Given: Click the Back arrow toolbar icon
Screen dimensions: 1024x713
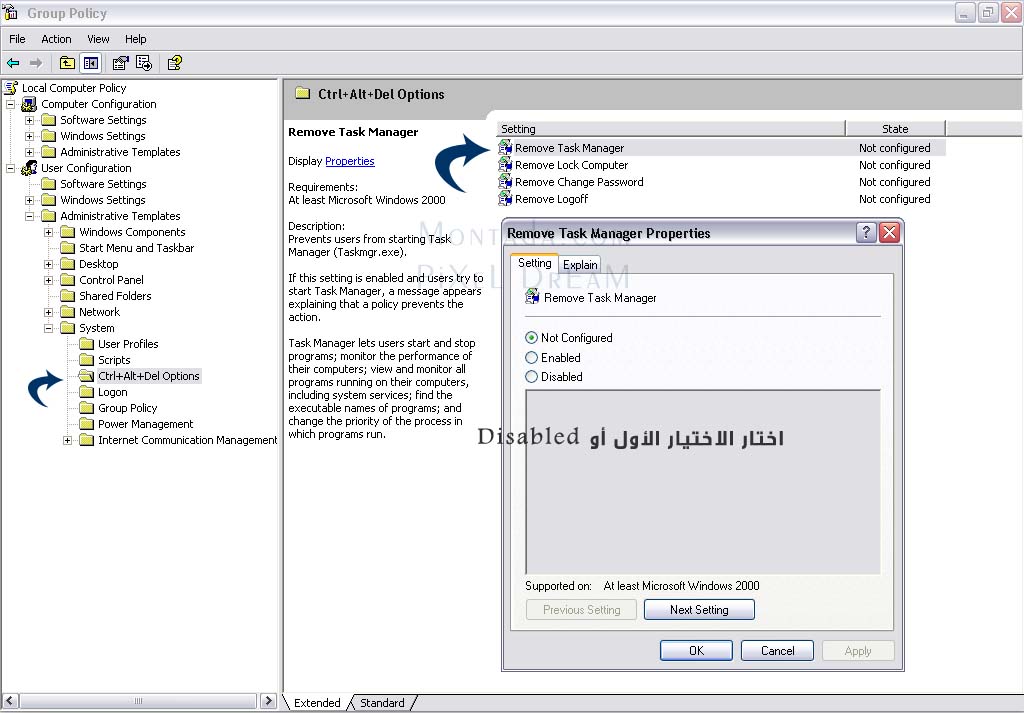Looking at the screenshot, I should coord(13,63).
